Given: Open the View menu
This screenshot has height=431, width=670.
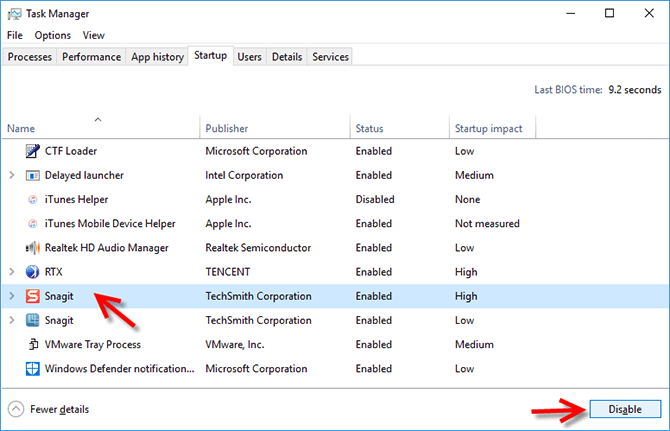Looking at the screenshot, I should [x=94, y=35].
